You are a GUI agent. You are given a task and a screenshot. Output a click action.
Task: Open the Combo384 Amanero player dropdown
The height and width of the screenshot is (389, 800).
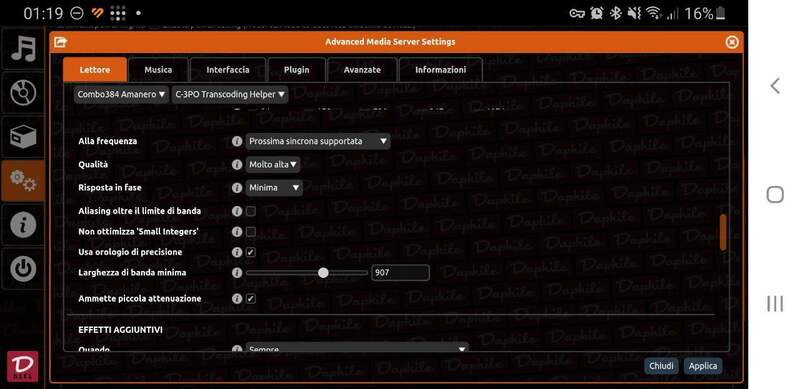(x=121, y=94)
